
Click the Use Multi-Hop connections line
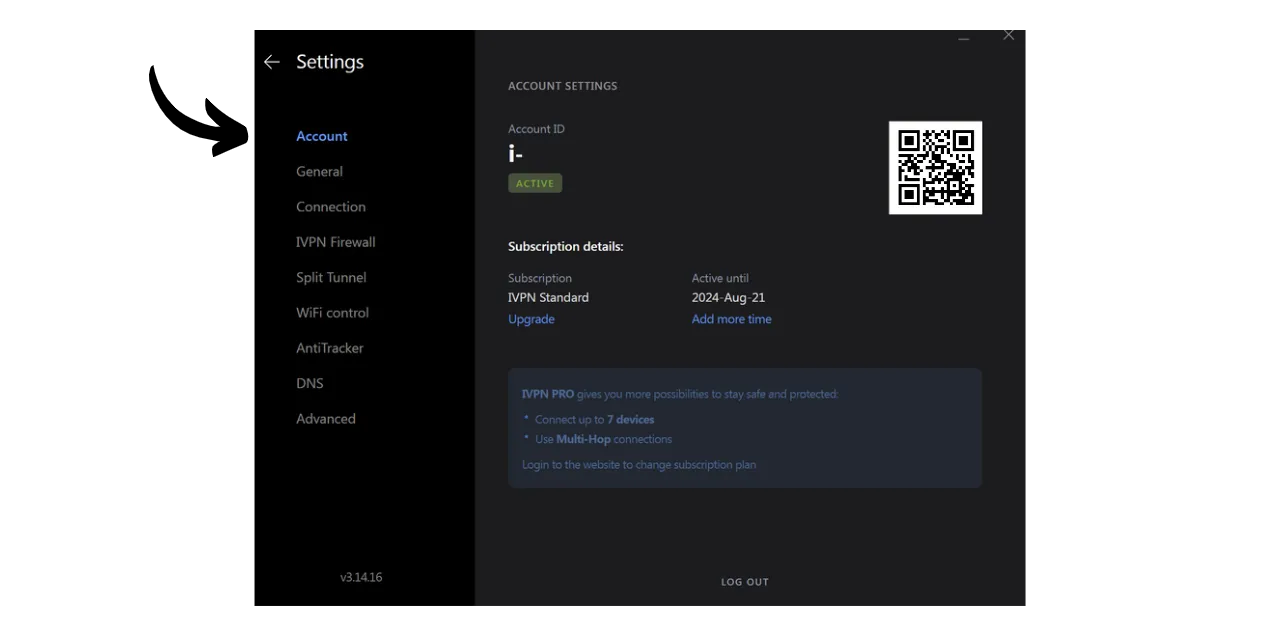tap(603, 439)
